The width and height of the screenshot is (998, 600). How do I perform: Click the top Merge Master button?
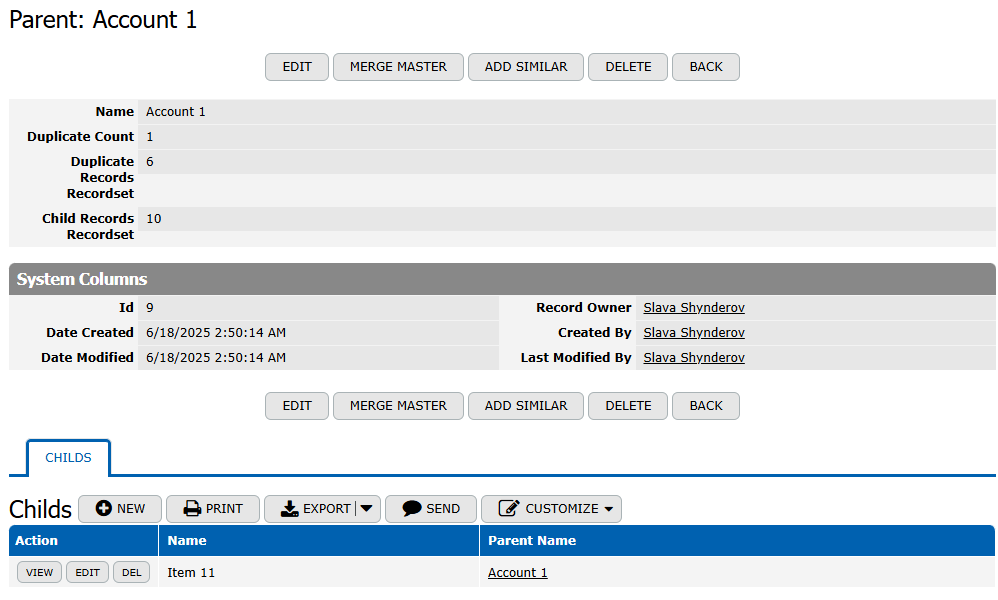click(398, 67)
